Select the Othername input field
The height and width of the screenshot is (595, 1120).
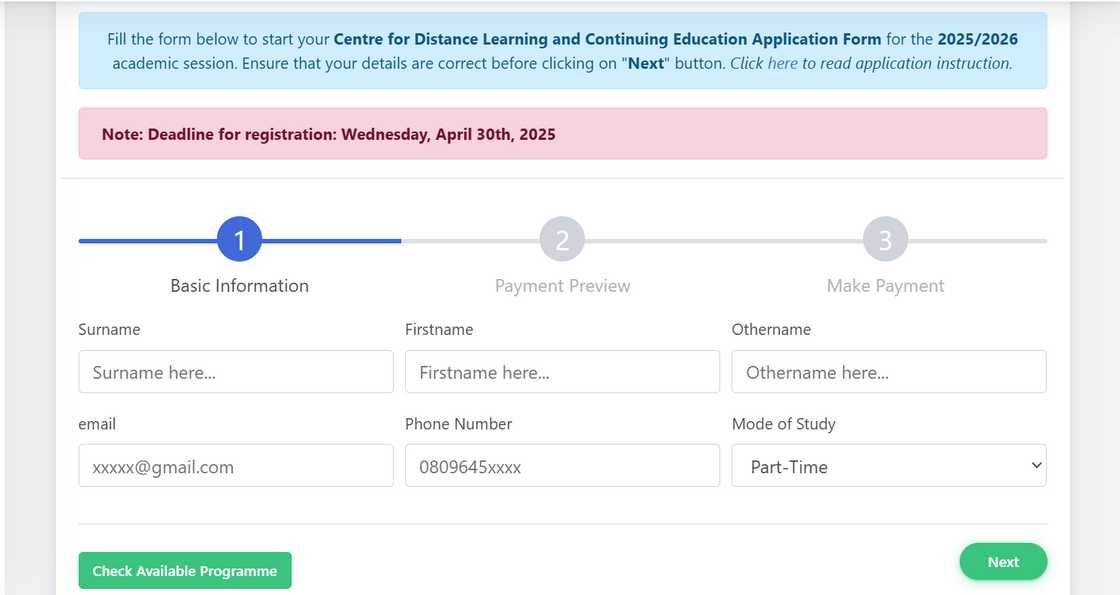pos(888,372)
